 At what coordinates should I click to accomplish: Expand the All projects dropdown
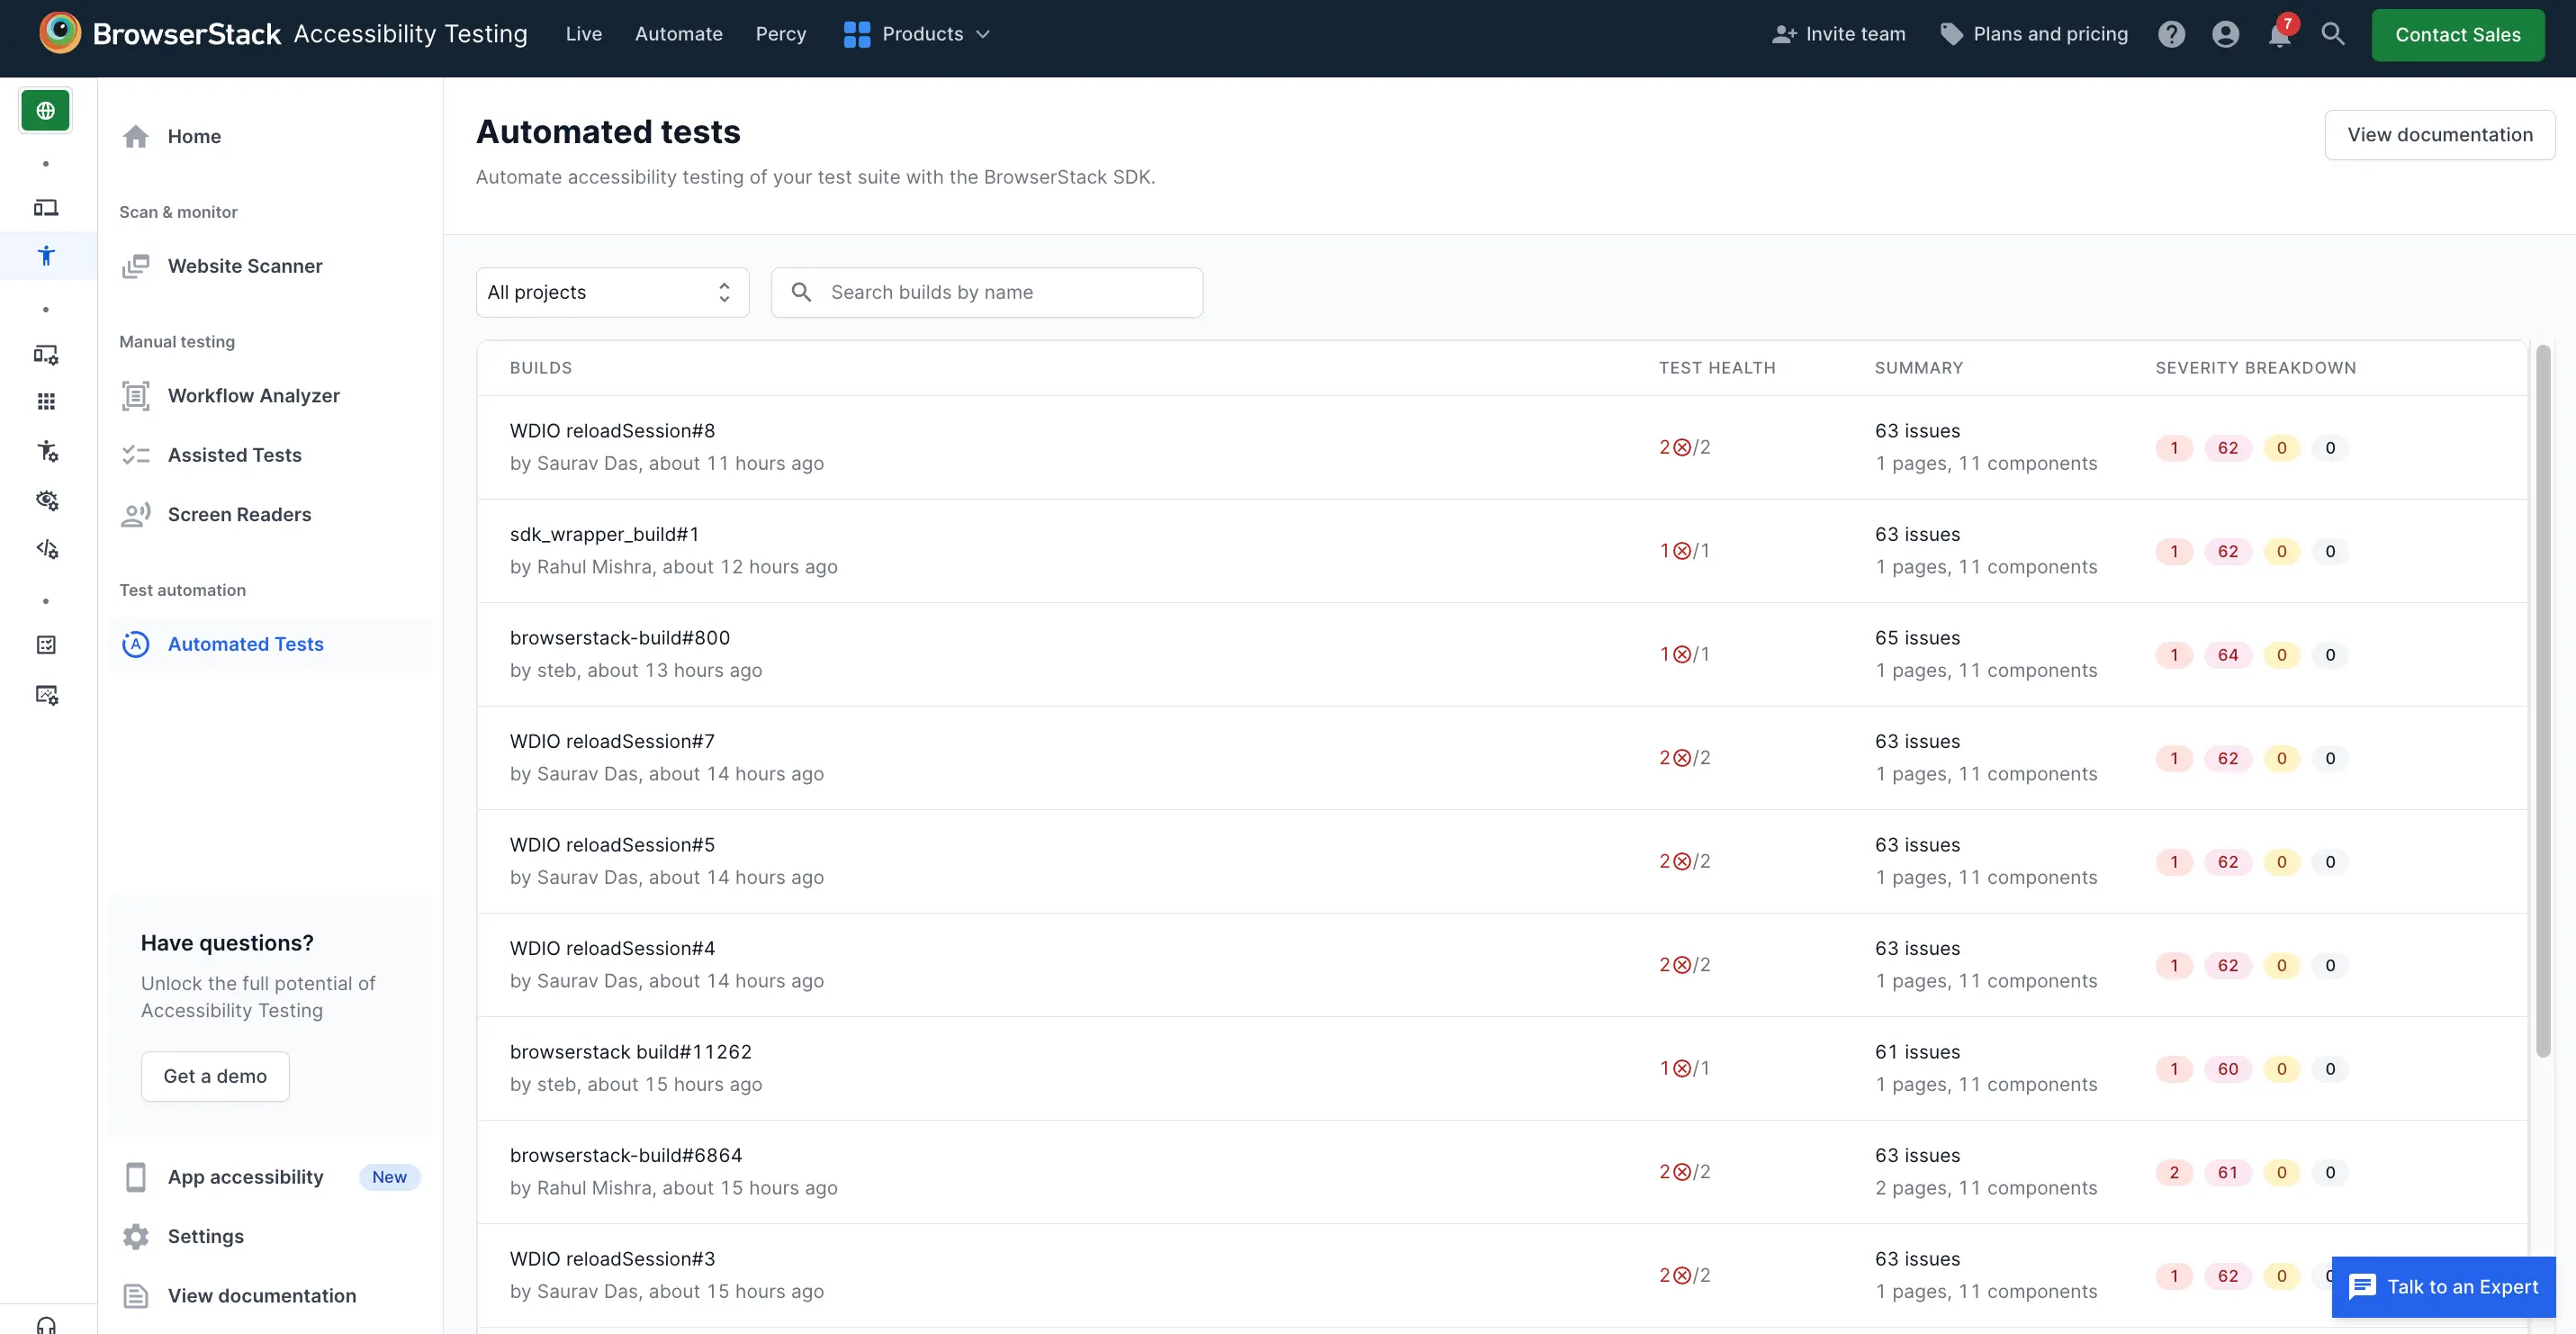(x=612, y=293)
